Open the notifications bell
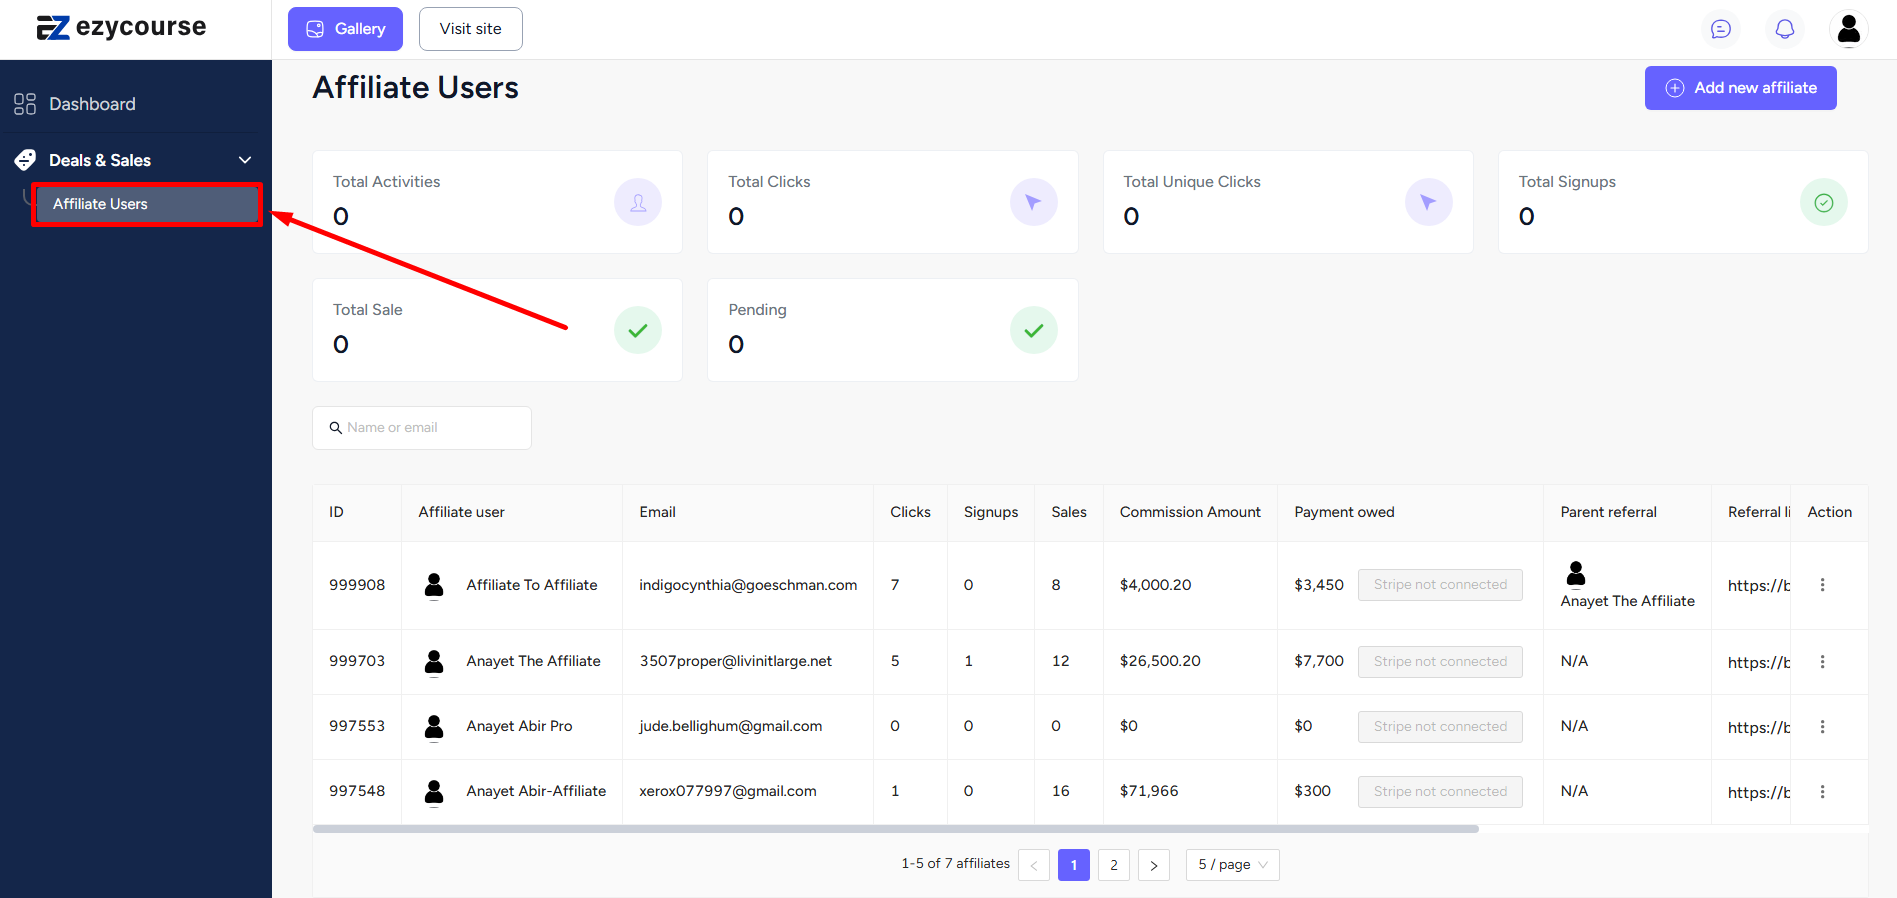Viewport: 1897px width, 898px height. 1785,29
